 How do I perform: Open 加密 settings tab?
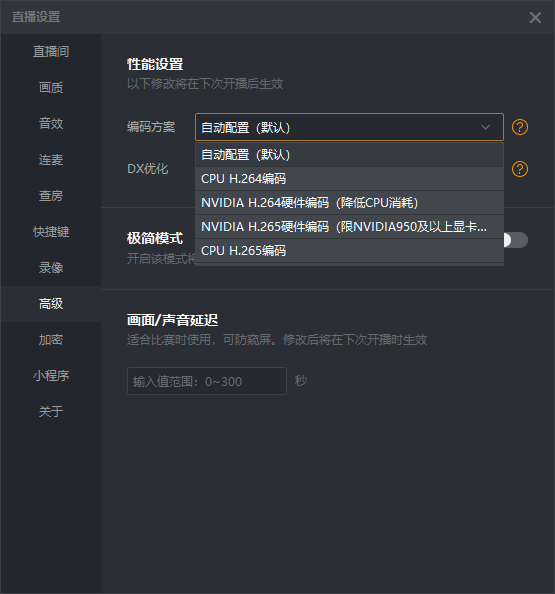pos(51,339)
